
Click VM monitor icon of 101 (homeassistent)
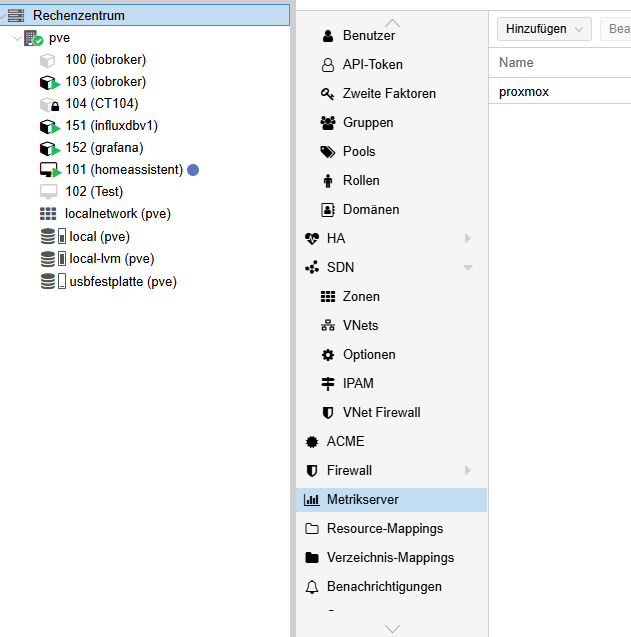click(50, 170)
